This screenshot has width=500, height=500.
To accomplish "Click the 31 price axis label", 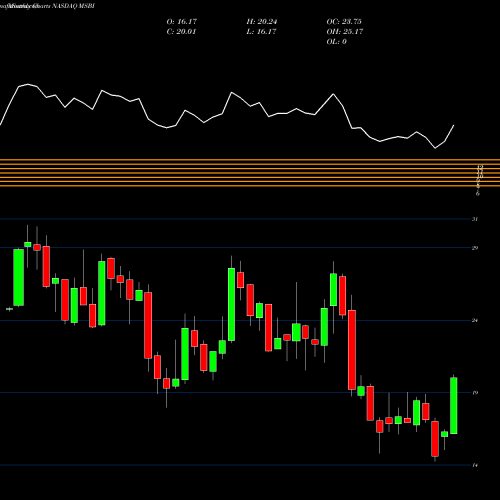I will tap(475, 219).
